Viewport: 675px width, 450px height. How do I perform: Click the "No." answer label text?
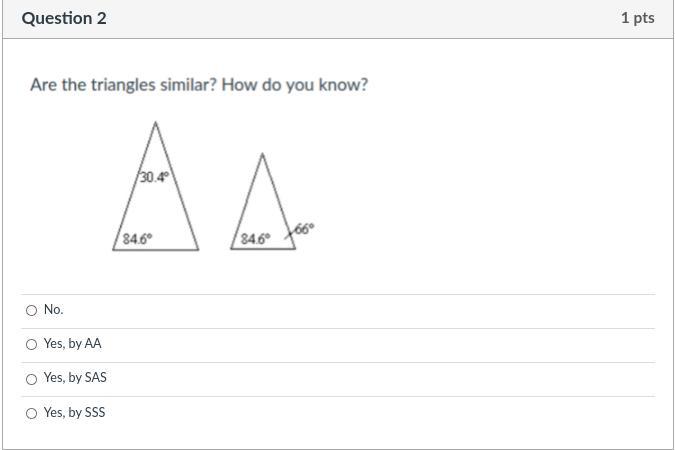click(54, 310)
